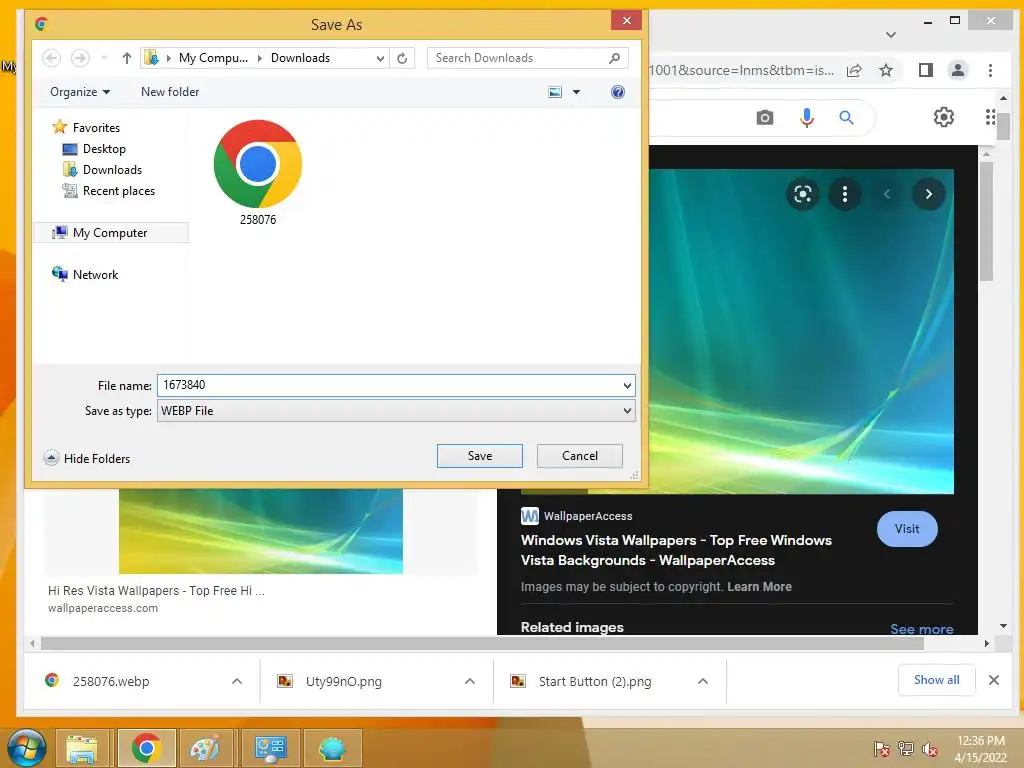Open Chrome side panel
Image resolution: width=1024 pixels, height=768 pixels.
(x=925, y=70)
